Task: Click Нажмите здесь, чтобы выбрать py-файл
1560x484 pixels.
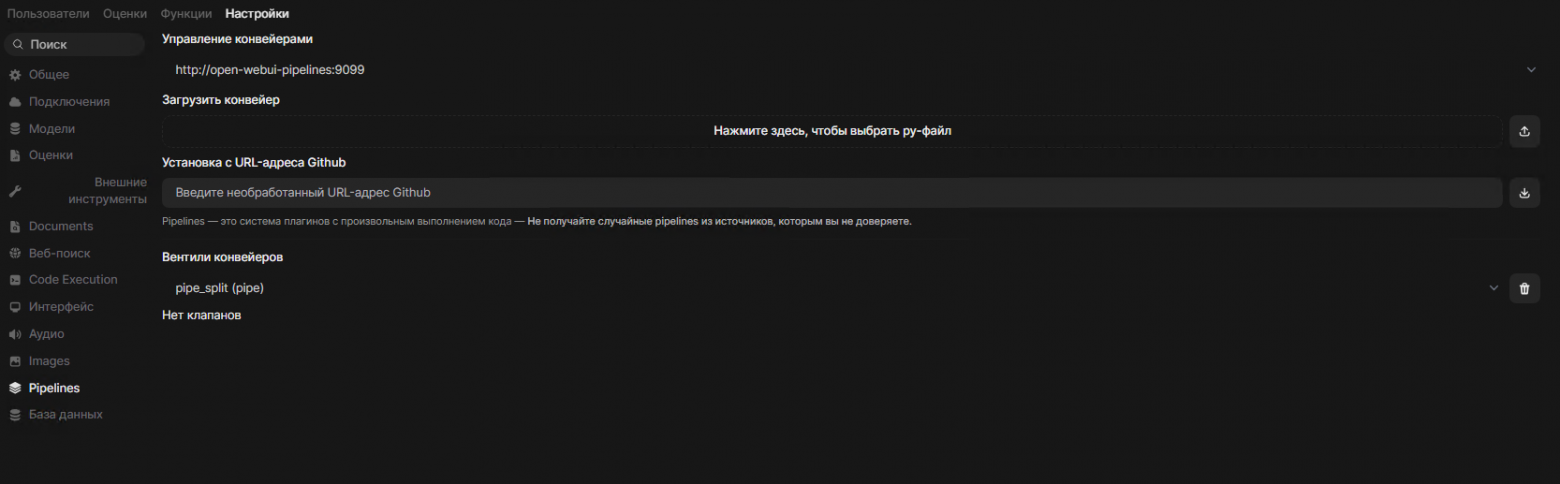Action: coord(832,131)
